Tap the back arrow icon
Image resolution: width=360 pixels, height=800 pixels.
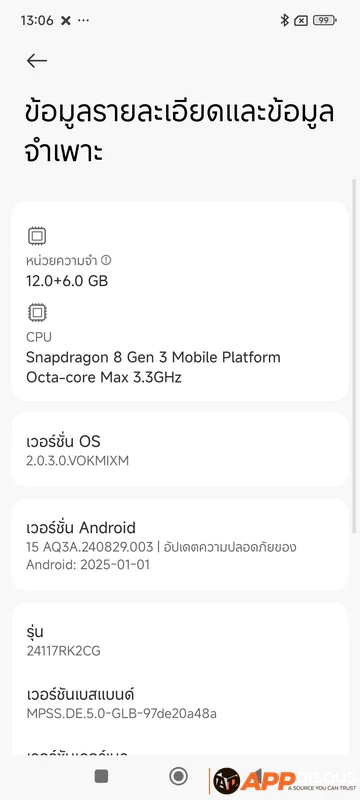point(37,61)
